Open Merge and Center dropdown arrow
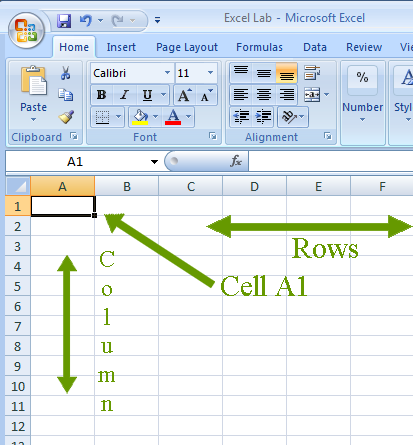The height and width of the screenshot is (445, 413). point(326,95)
